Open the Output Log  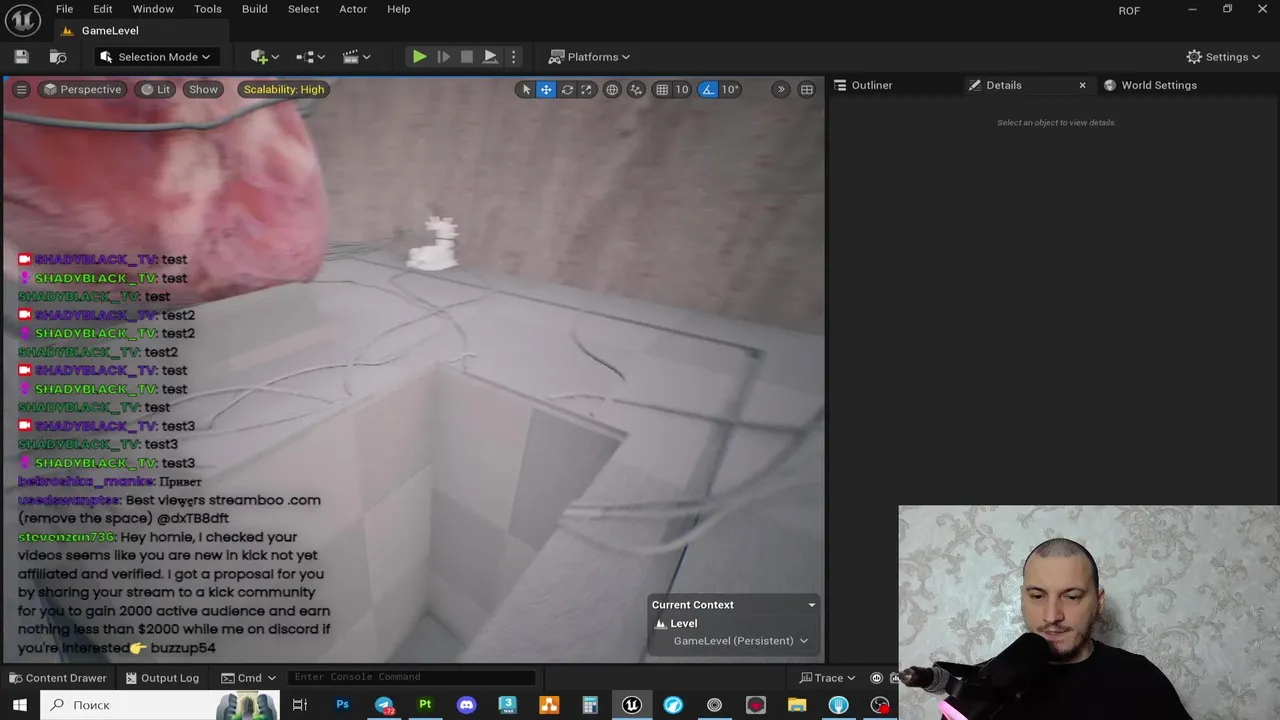[x=162, y=678]
